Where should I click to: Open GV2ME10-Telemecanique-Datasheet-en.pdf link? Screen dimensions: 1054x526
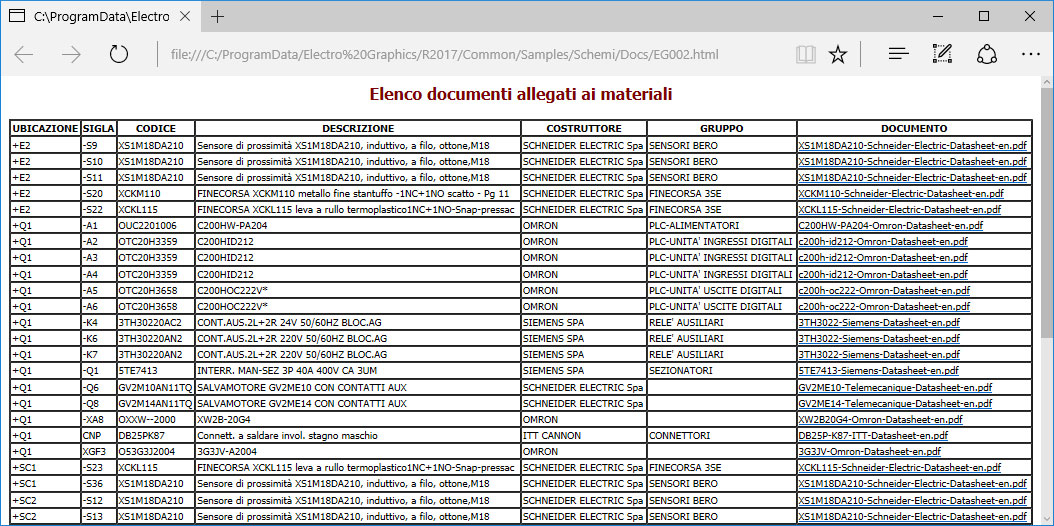[x=895, y=387]
